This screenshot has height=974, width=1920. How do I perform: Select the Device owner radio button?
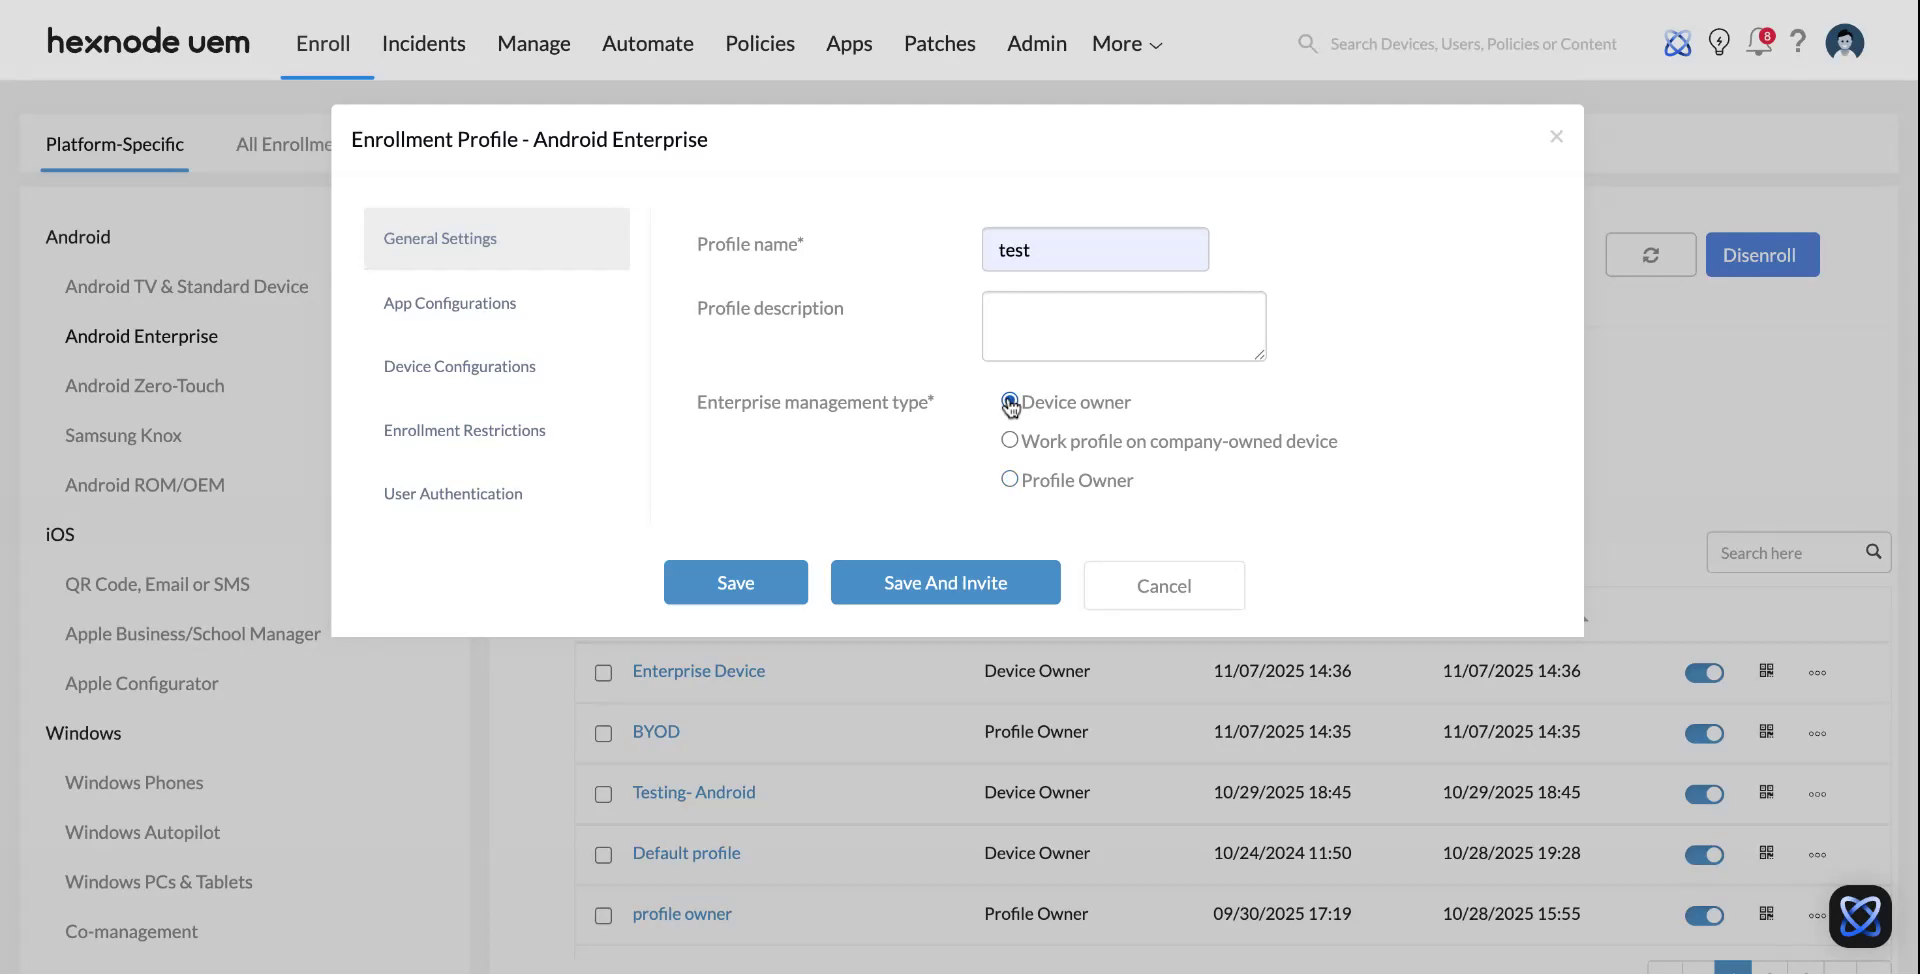click(x=1010, y=400)
